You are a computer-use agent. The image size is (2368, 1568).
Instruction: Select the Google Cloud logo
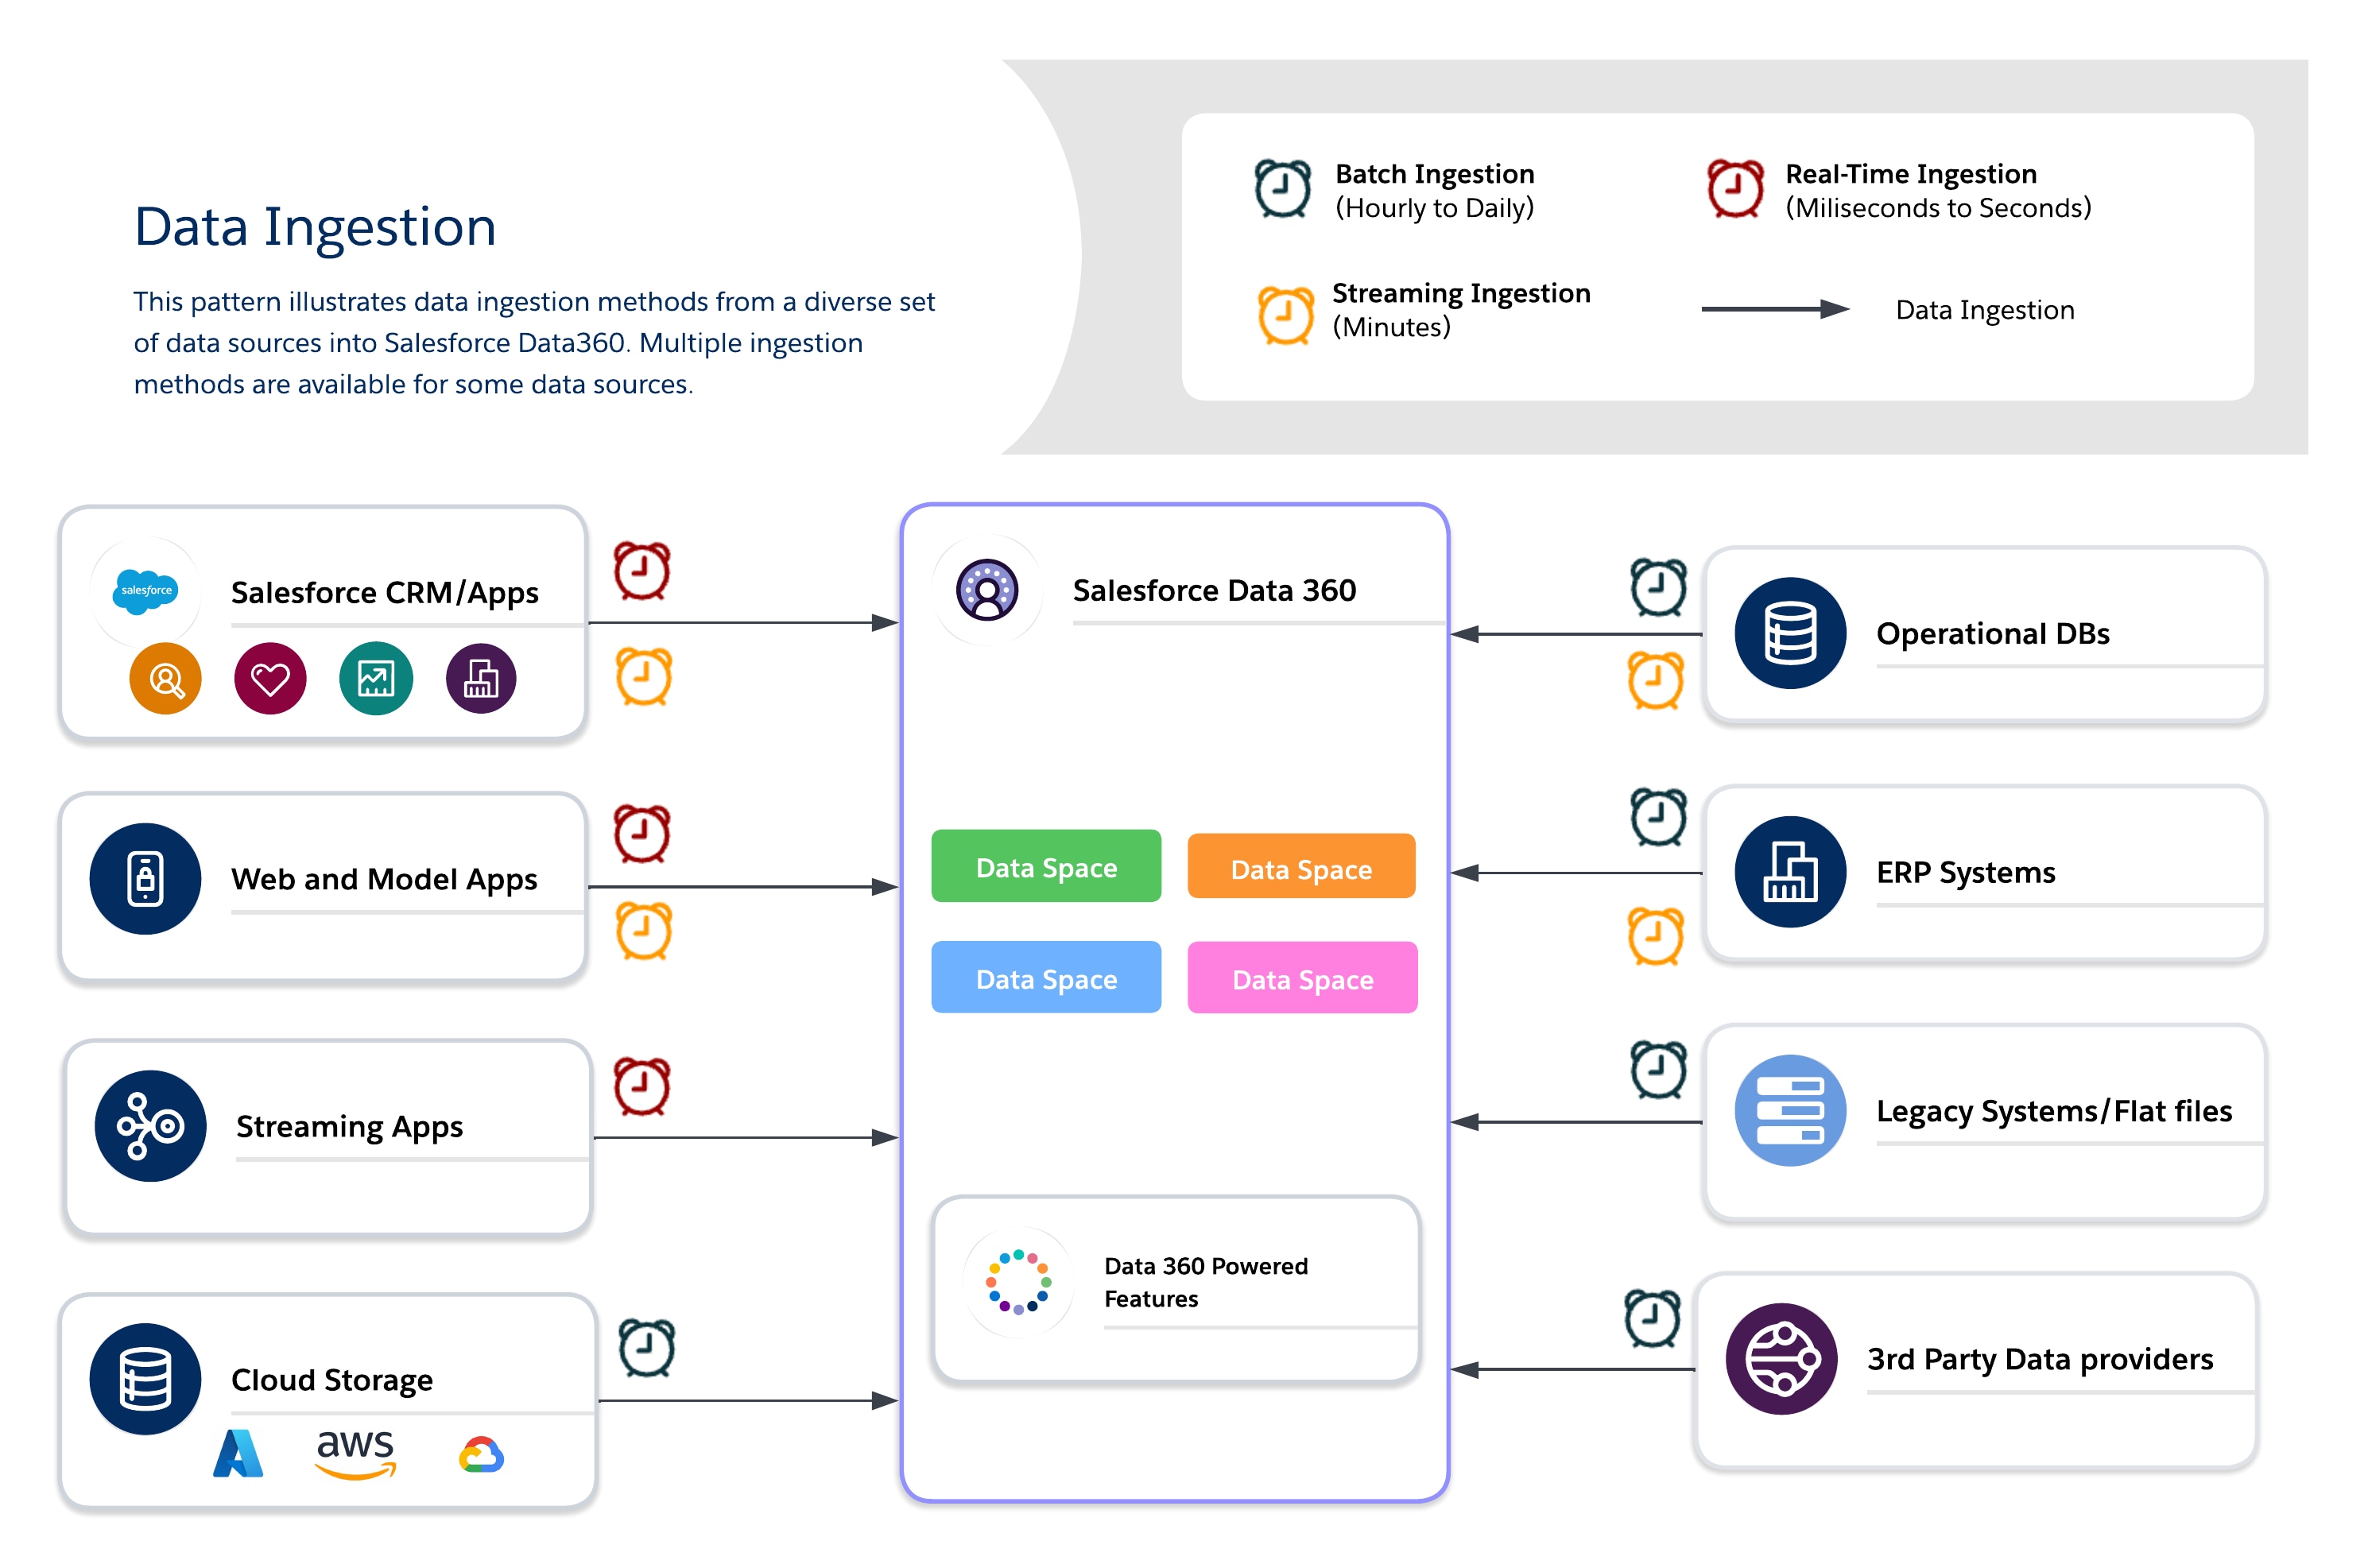click(x=481, y=1455)
